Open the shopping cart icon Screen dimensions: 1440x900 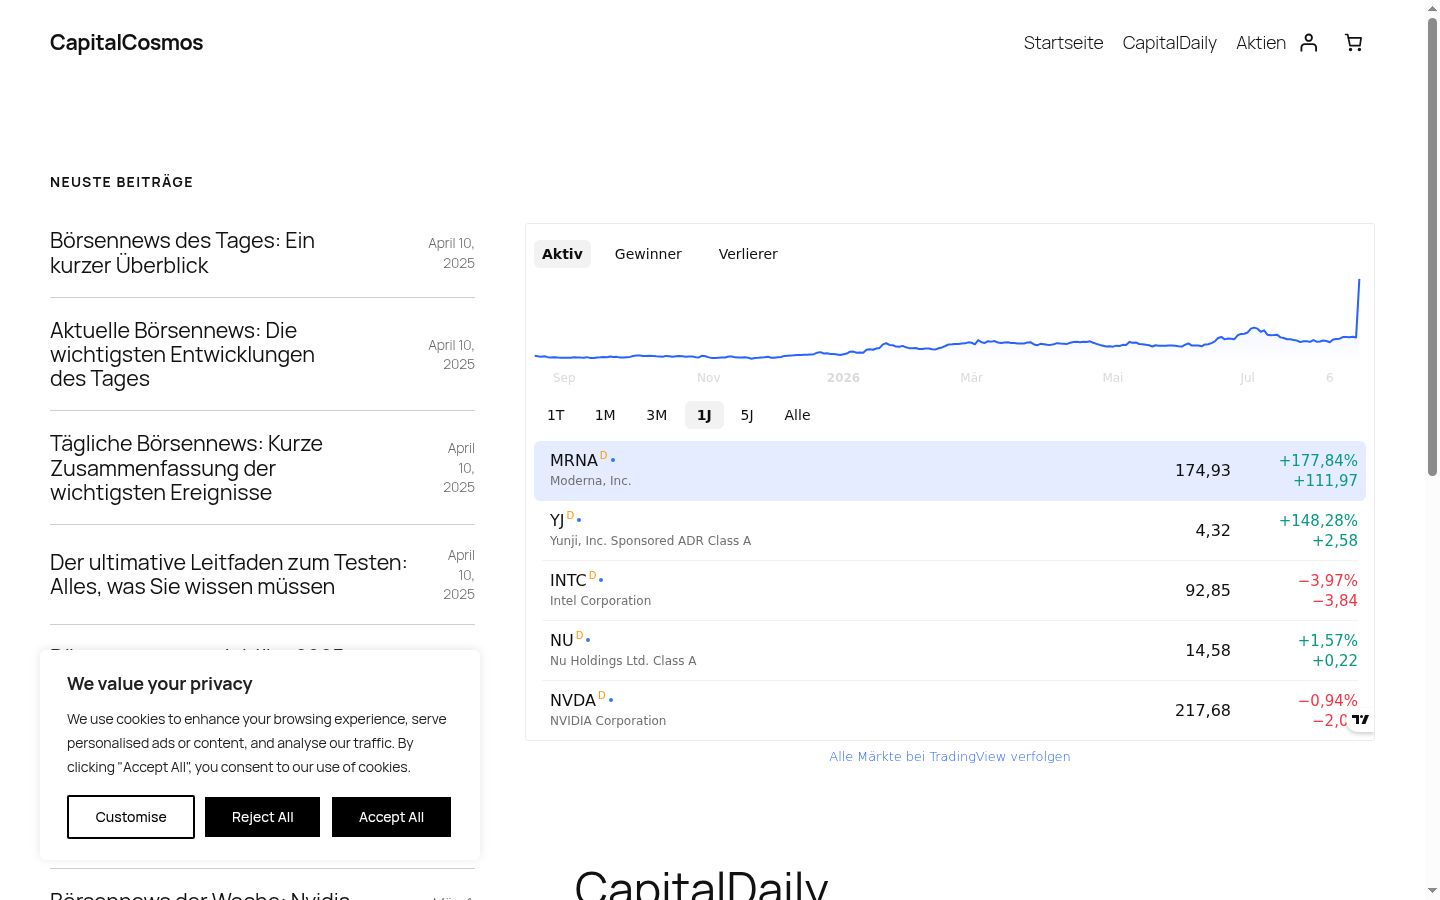tap(1353, 42)
